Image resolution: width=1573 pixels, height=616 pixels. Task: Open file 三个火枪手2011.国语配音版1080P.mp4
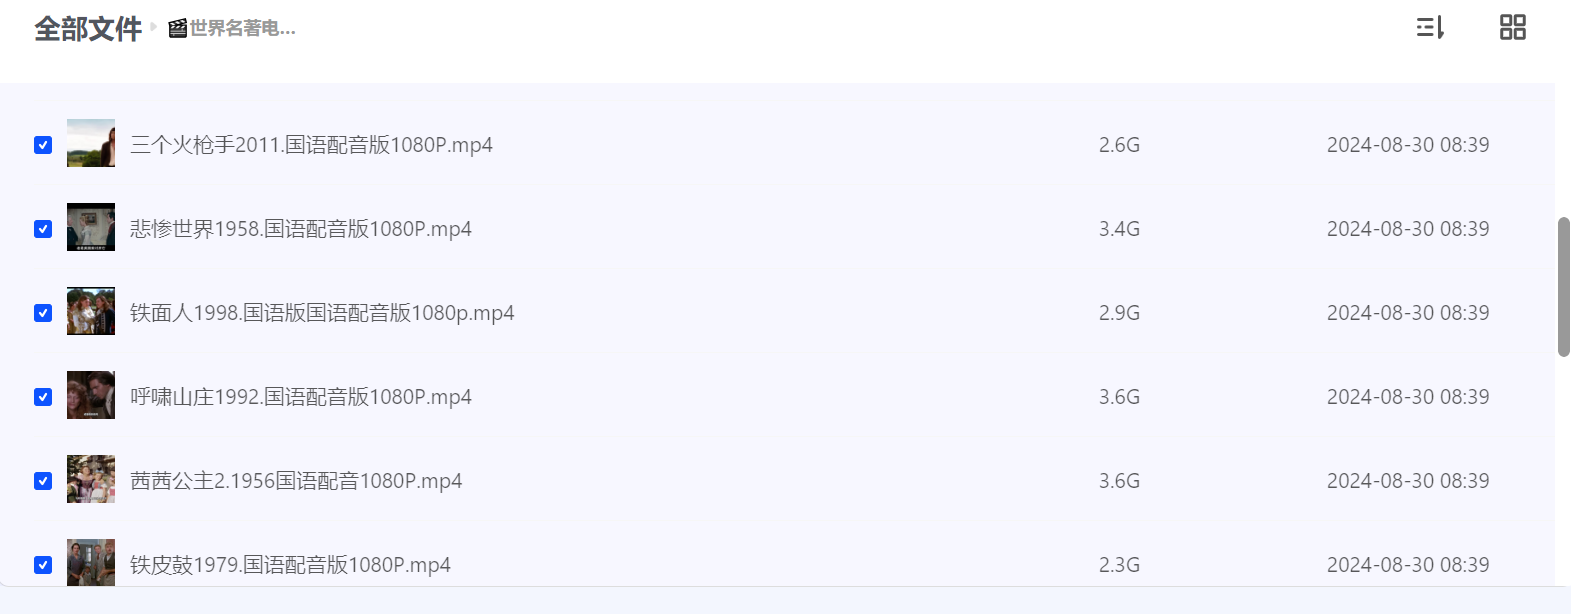(x=311, y=145)
